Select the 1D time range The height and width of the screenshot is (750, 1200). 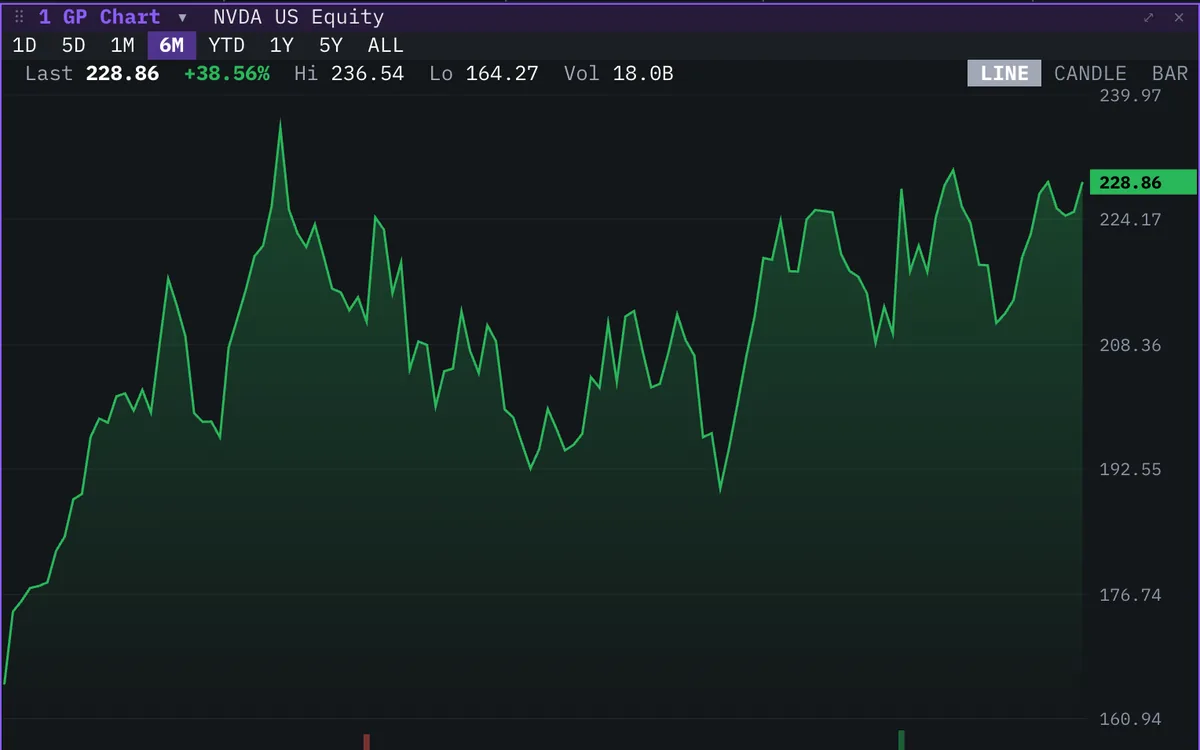tap(24, 45)
